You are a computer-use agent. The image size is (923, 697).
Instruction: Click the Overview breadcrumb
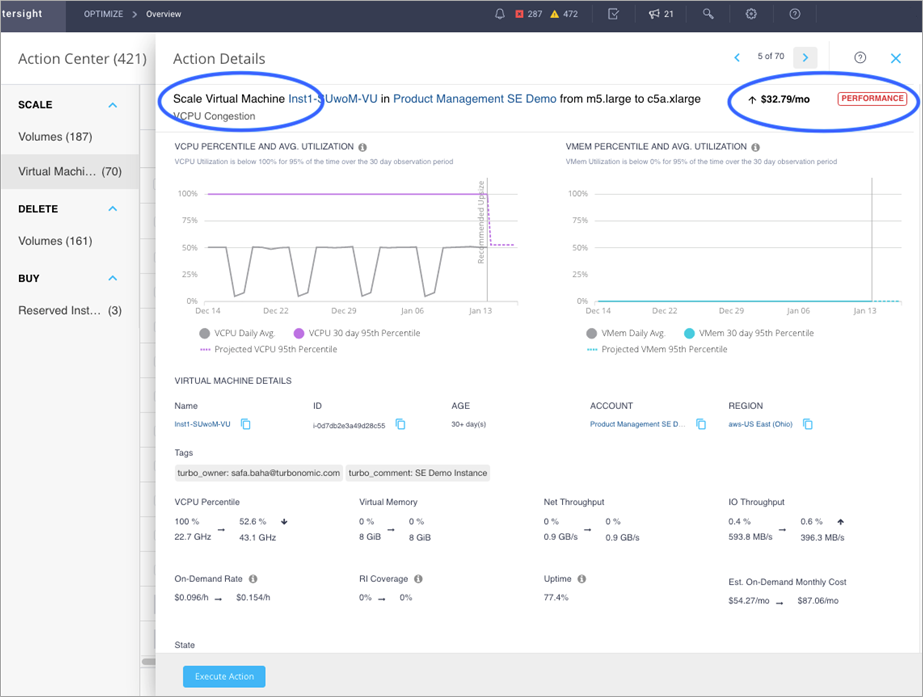[x=164, y=14]
